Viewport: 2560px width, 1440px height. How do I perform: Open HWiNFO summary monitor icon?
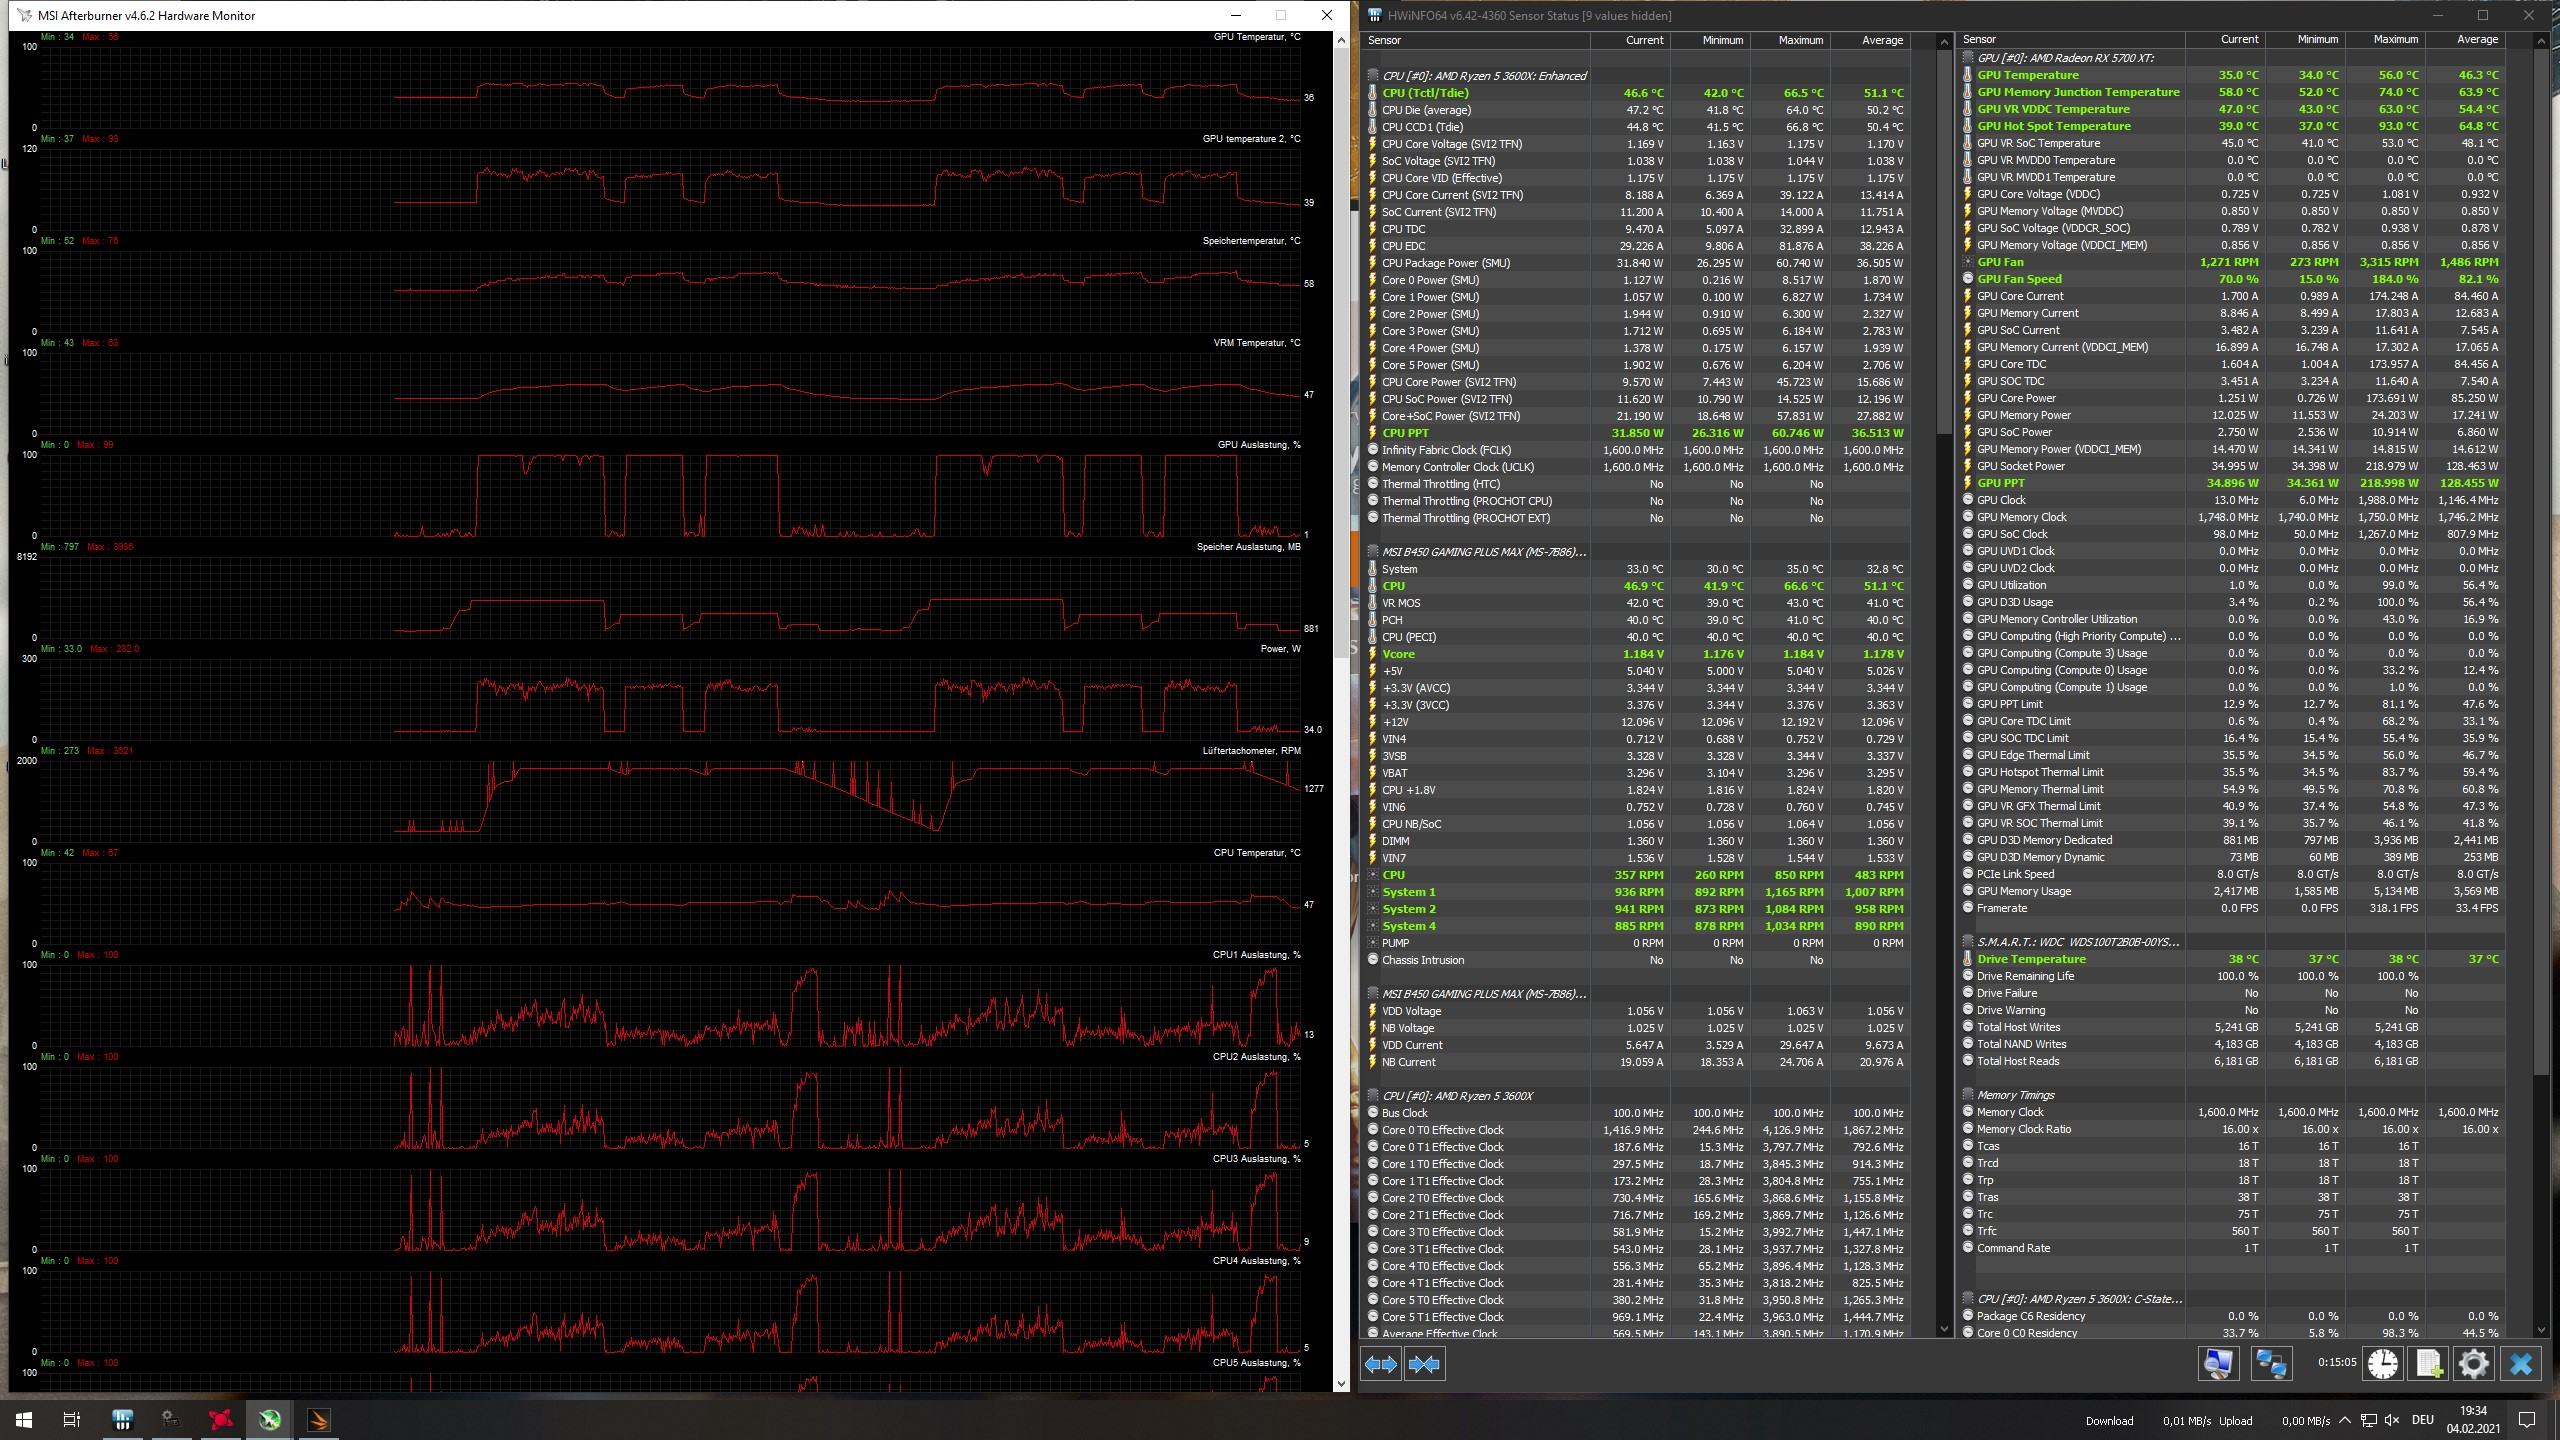(x=2218, y=1364)
